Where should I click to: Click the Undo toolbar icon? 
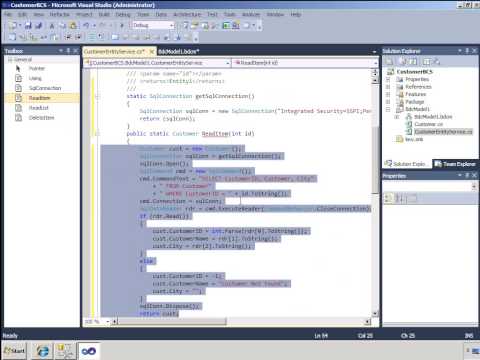tap(86, 26)
